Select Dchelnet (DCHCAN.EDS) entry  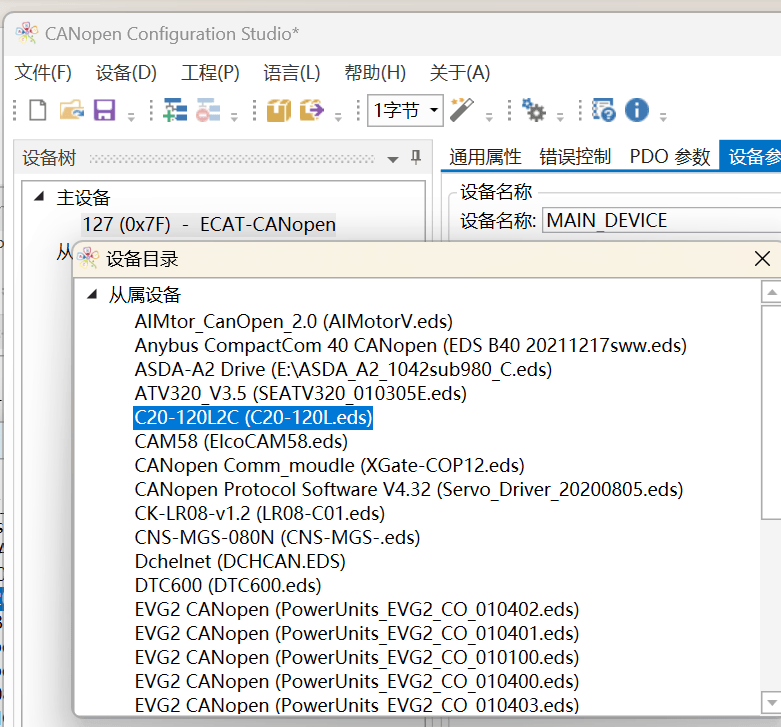click(240, 561)
